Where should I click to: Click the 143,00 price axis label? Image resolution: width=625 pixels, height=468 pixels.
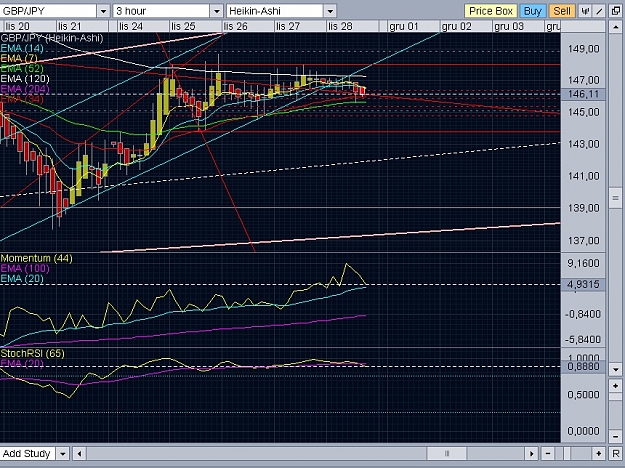pos(584,144)
